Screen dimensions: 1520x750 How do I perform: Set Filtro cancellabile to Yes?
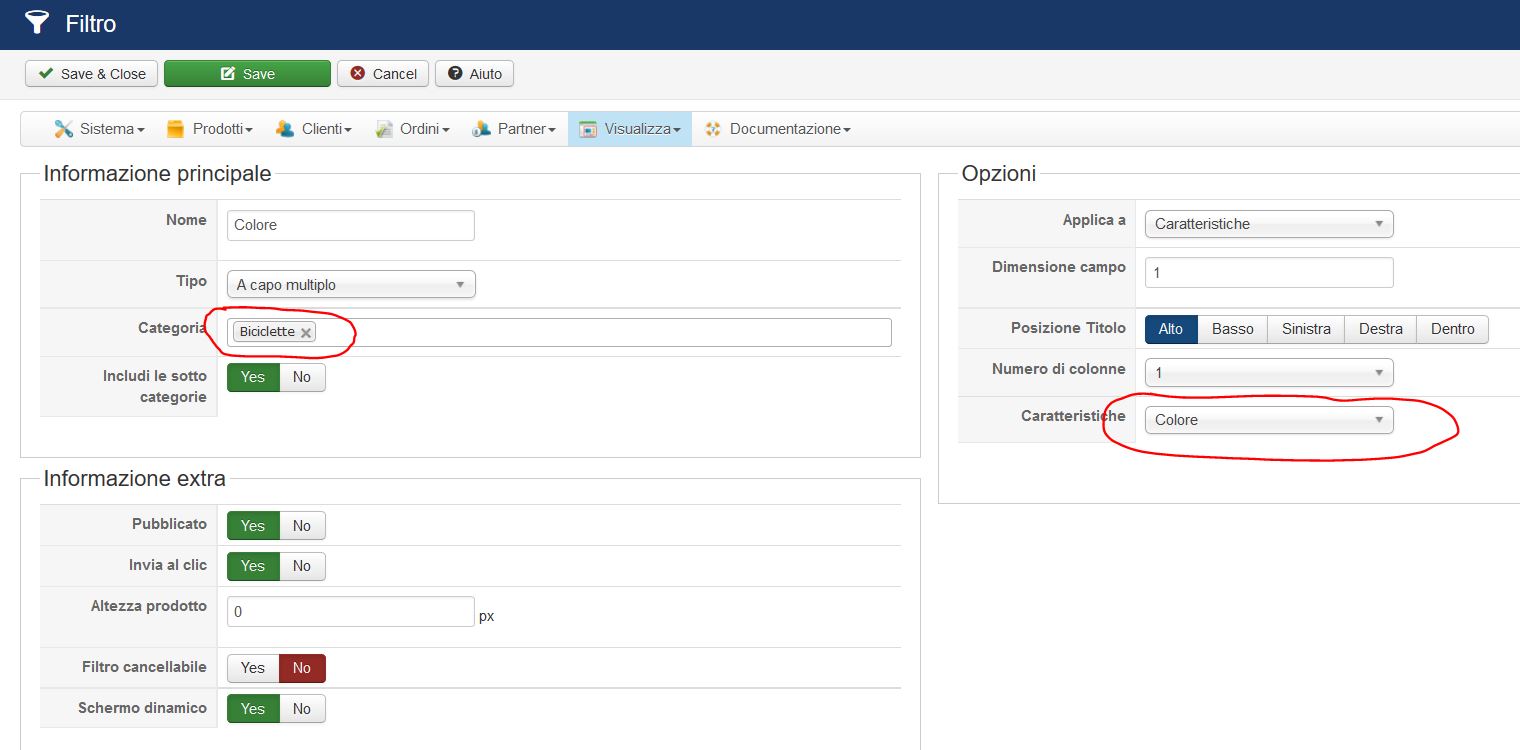[253, 668]
